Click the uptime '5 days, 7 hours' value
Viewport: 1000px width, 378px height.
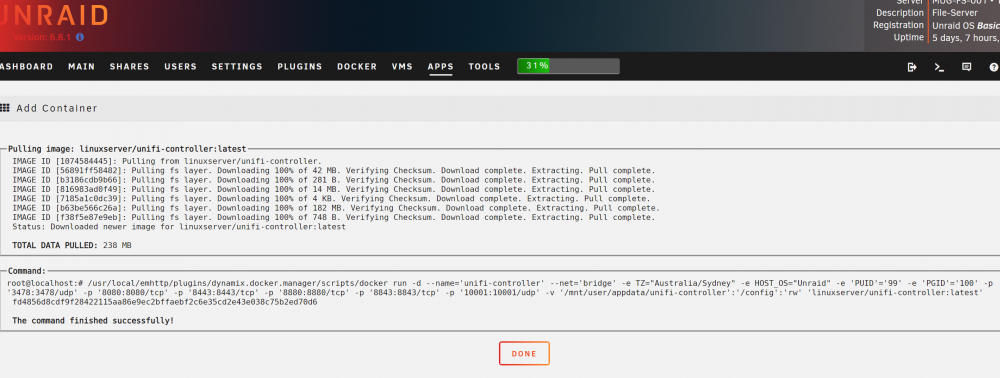[966, 38]
